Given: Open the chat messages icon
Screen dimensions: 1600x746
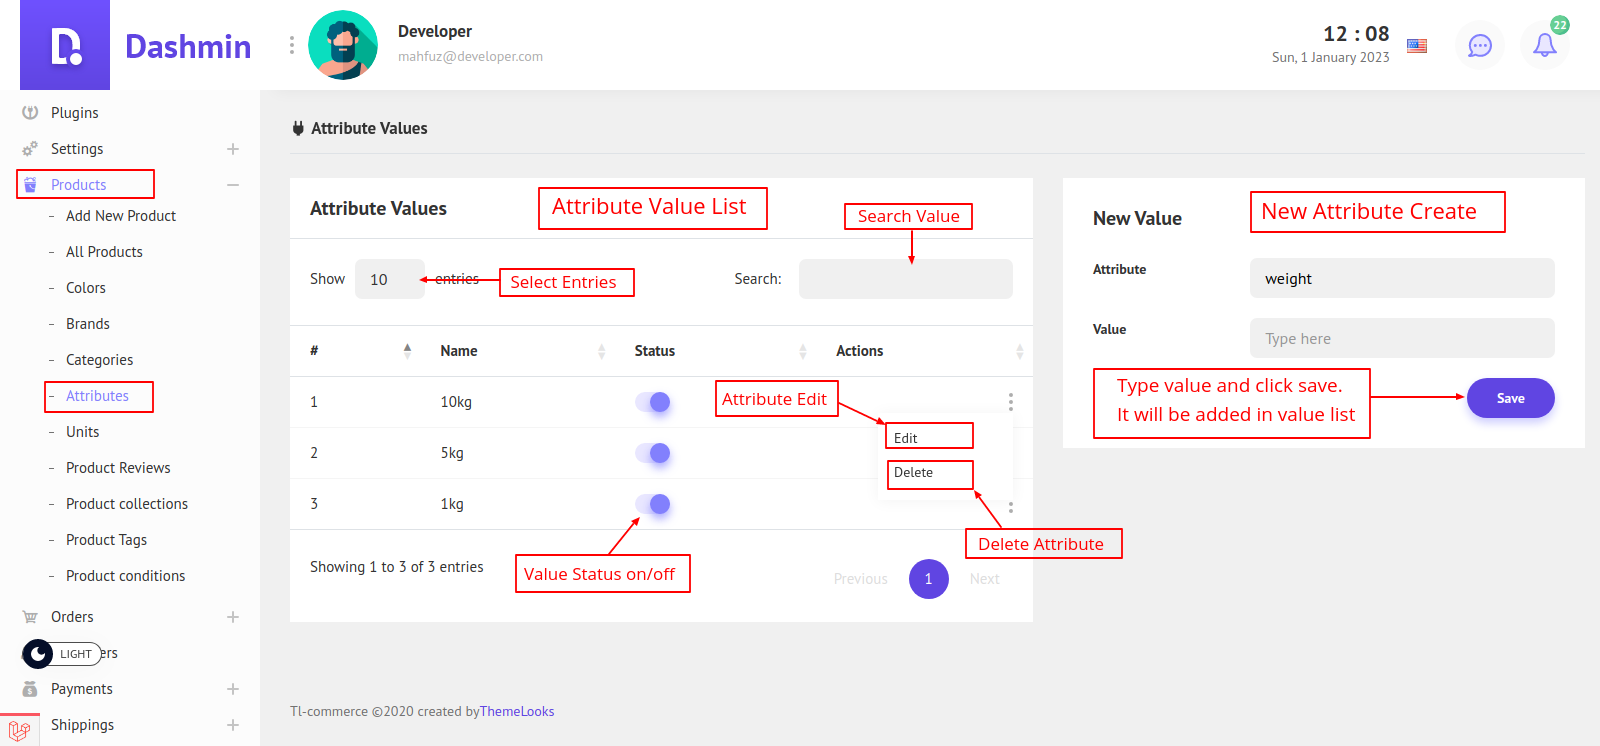Looking at the screenshot, I should click(x=1480, y=46).
